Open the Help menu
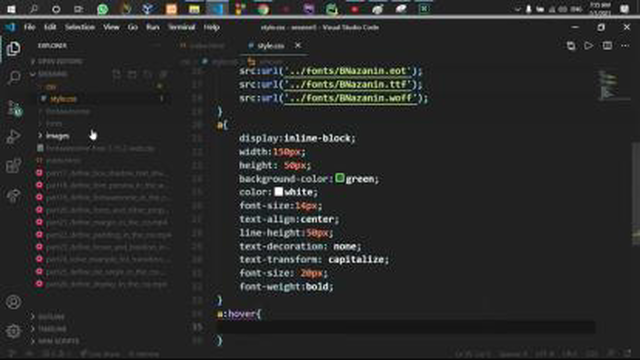The image size is (640, 360). coord(211,27)
